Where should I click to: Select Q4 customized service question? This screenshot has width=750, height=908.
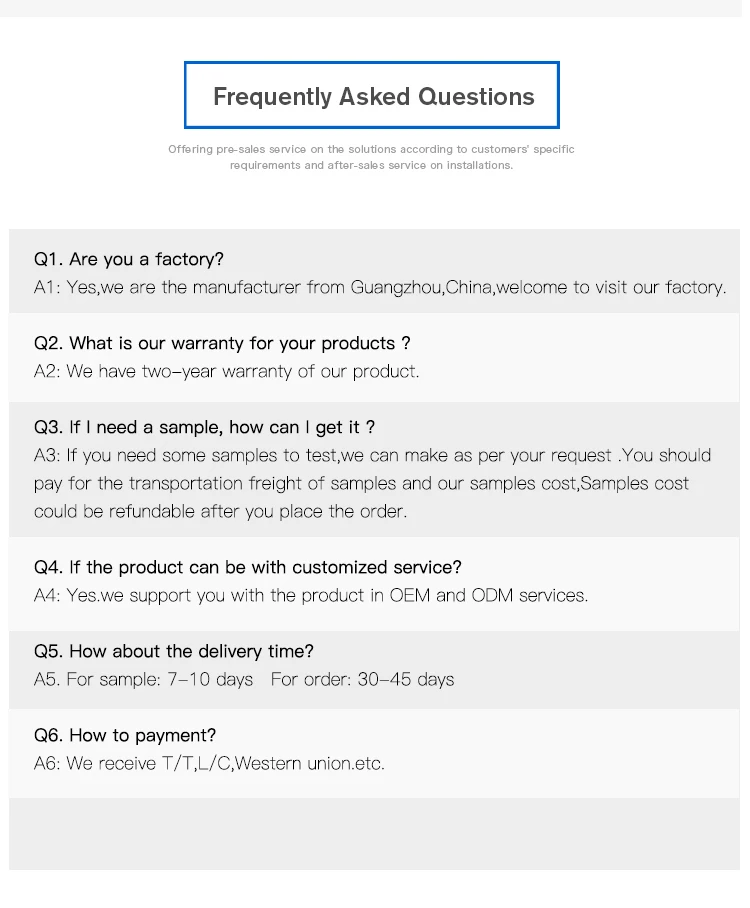[x=248, y=567]
